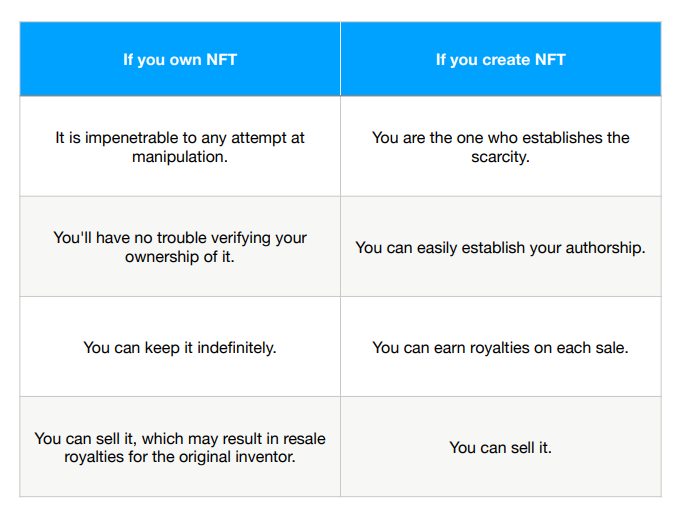The width and height of the screenshot is (685, 516).
Task: Select the cell about impenetrable to manipulation
Action: point(180,147)
